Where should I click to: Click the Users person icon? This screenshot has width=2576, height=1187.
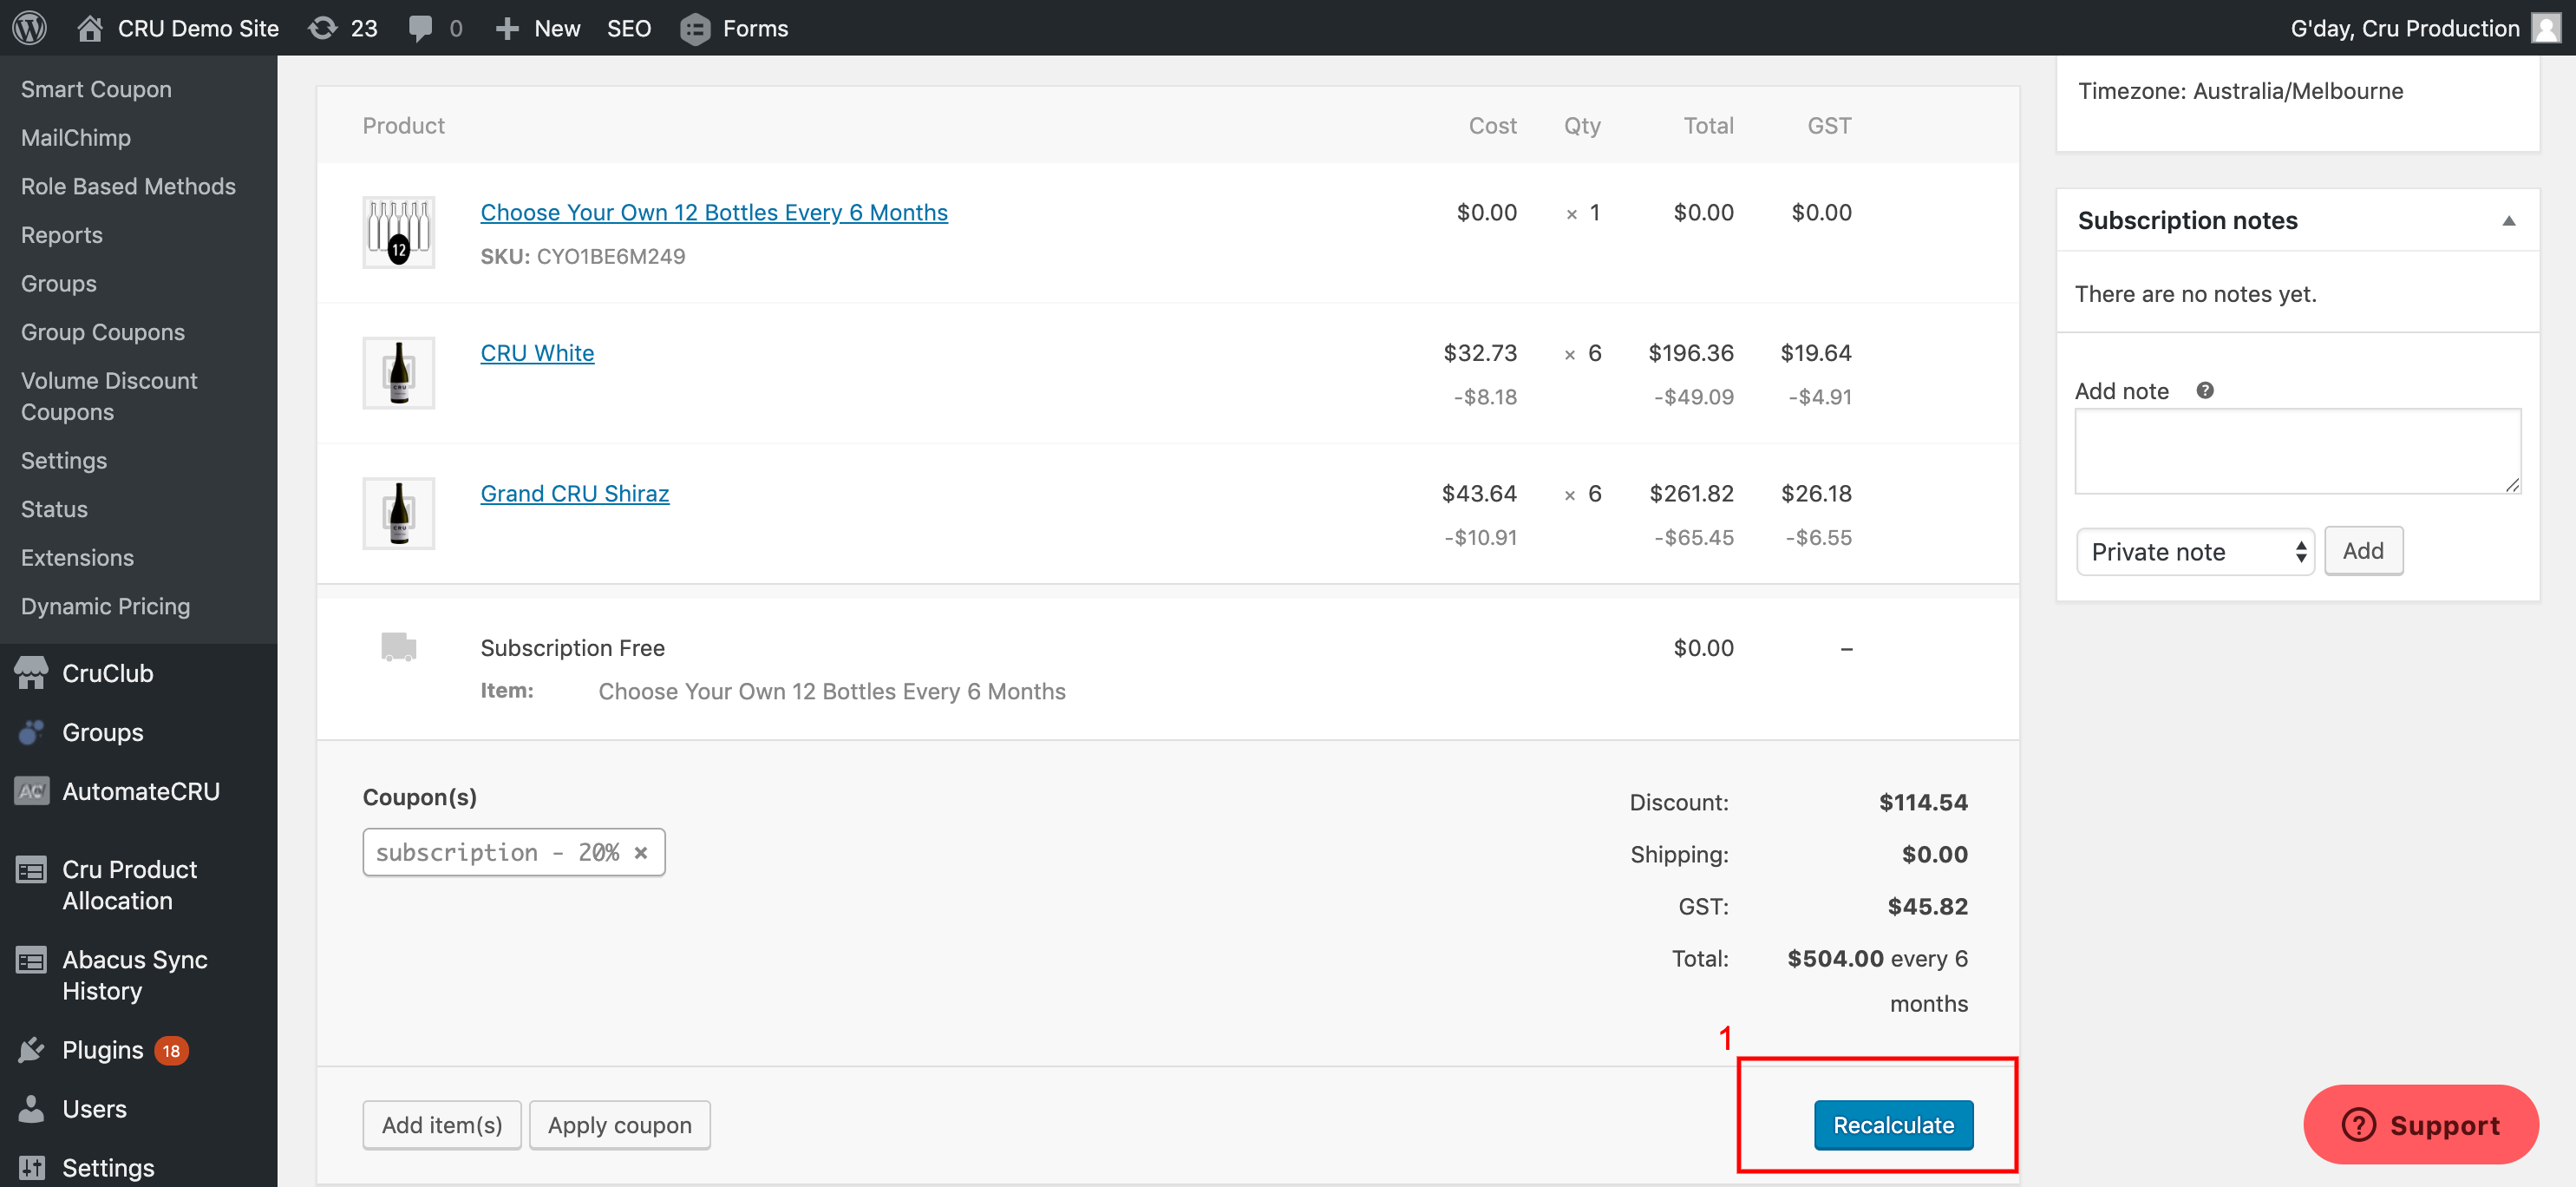point(31,1108)
